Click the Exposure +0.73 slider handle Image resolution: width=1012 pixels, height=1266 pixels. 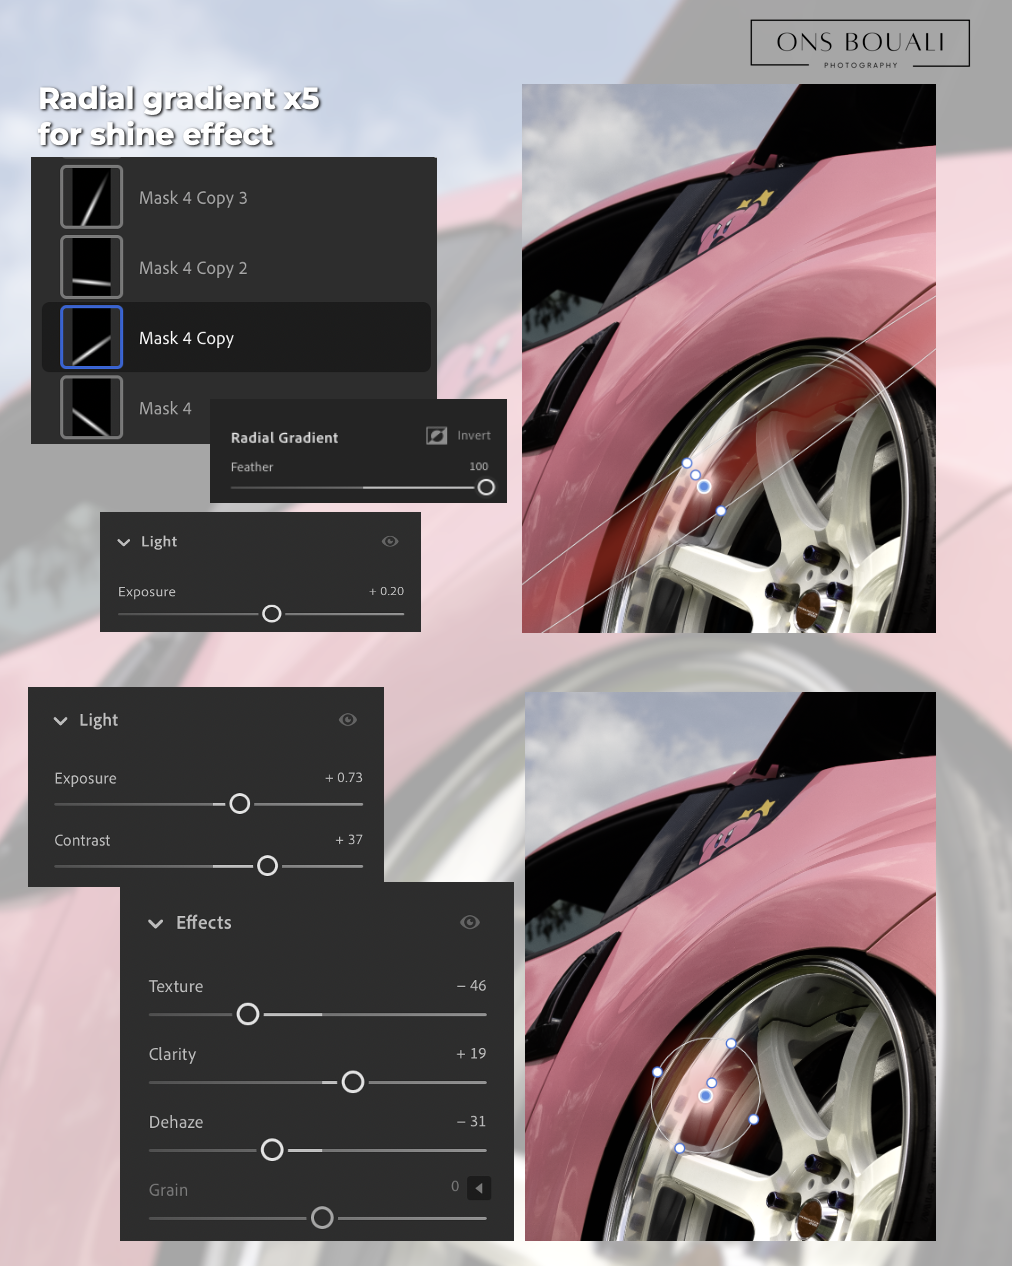coord(239,803)
